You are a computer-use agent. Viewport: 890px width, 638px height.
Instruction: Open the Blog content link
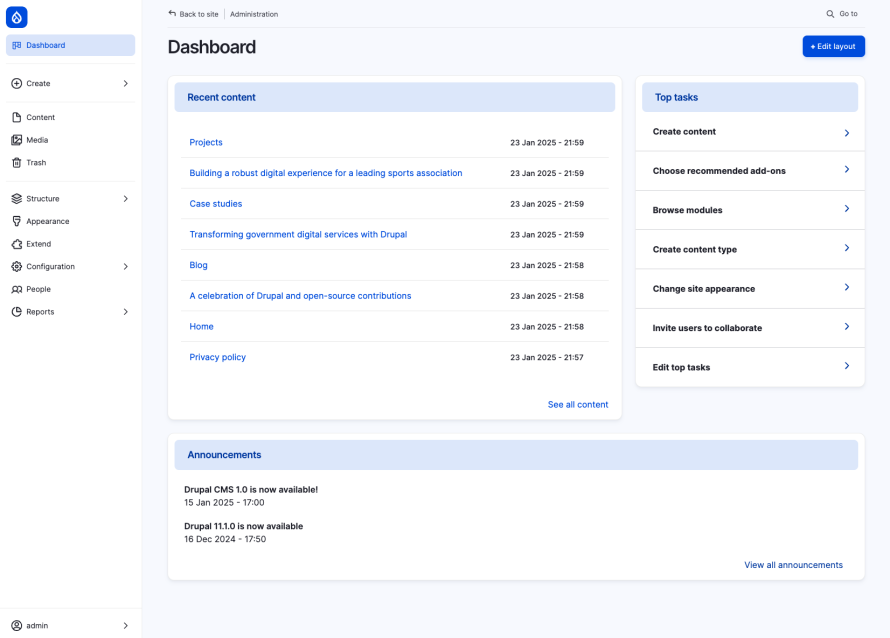199,265
